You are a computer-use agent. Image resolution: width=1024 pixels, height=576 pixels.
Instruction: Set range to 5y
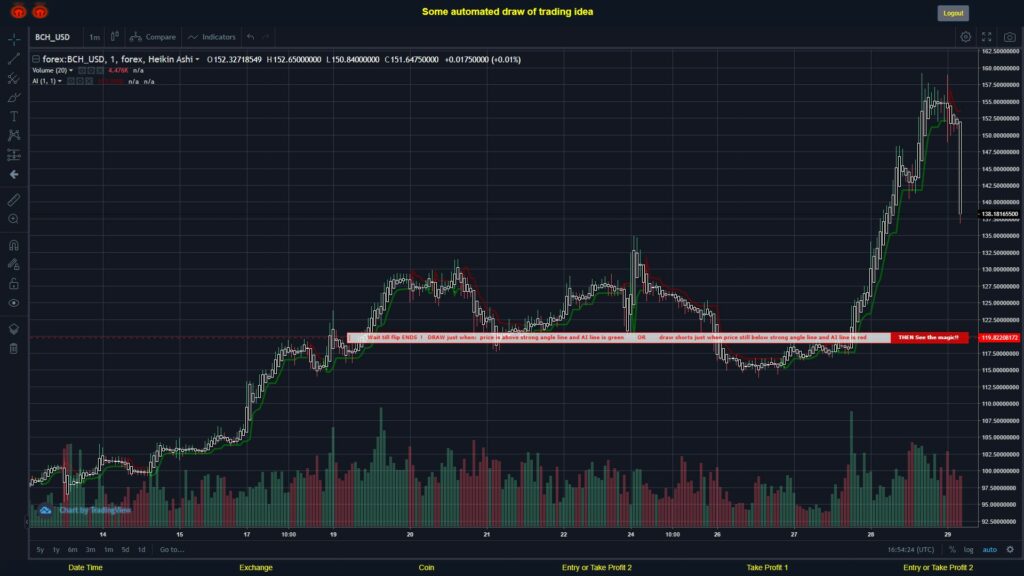tap(40, 549)
